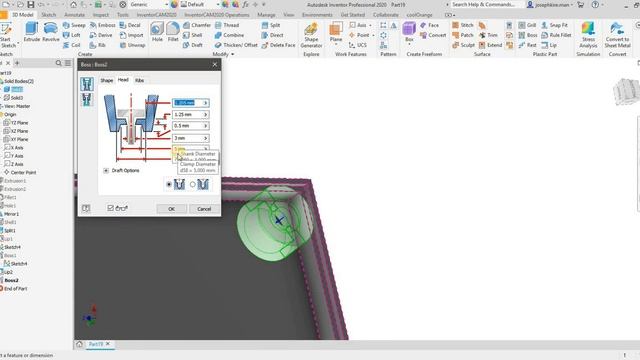Select the first head style radio button
640x360 pixels.
169,184
